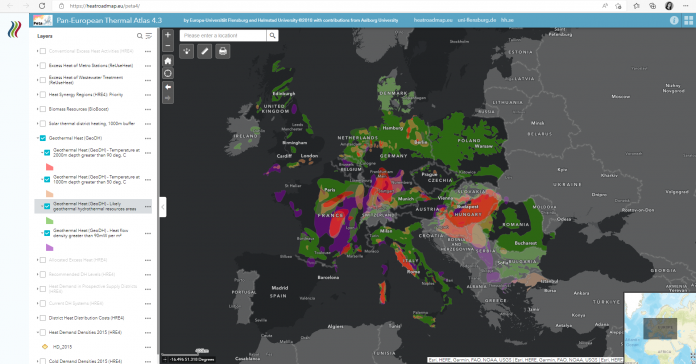Uncheck Temperature at 2000m depth sublayer
The image size is (696, 364).
click(x=47, y=153)
